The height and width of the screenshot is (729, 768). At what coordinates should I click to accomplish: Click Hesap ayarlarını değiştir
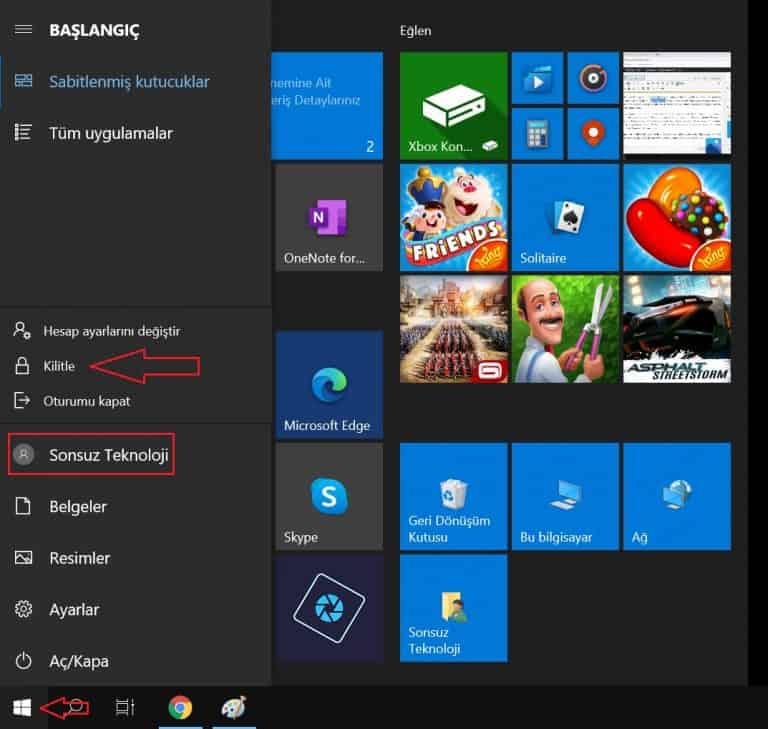[x=111, y=331]
